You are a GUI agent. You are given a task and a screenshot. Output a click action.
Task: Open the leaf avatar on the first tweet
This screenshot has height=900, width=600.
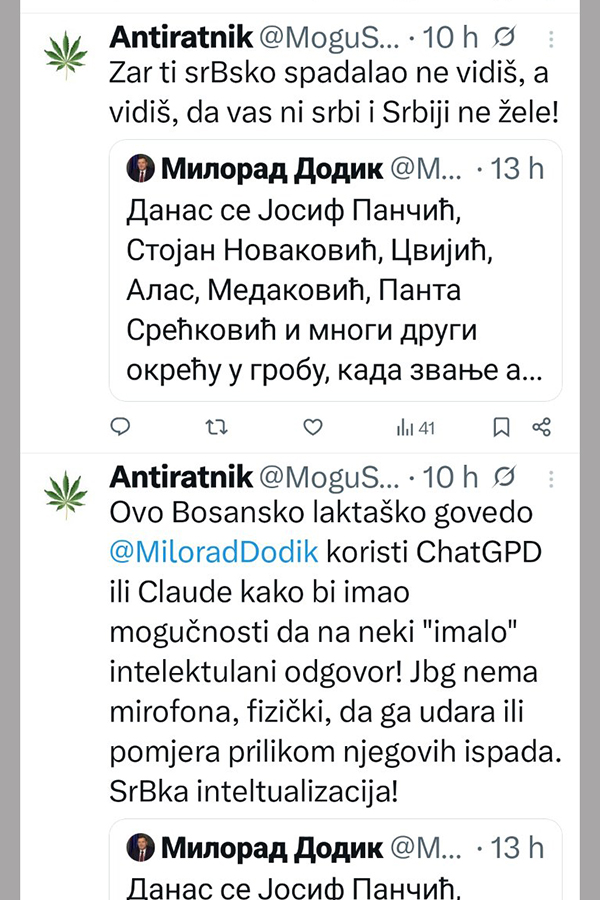pos(67,57)
